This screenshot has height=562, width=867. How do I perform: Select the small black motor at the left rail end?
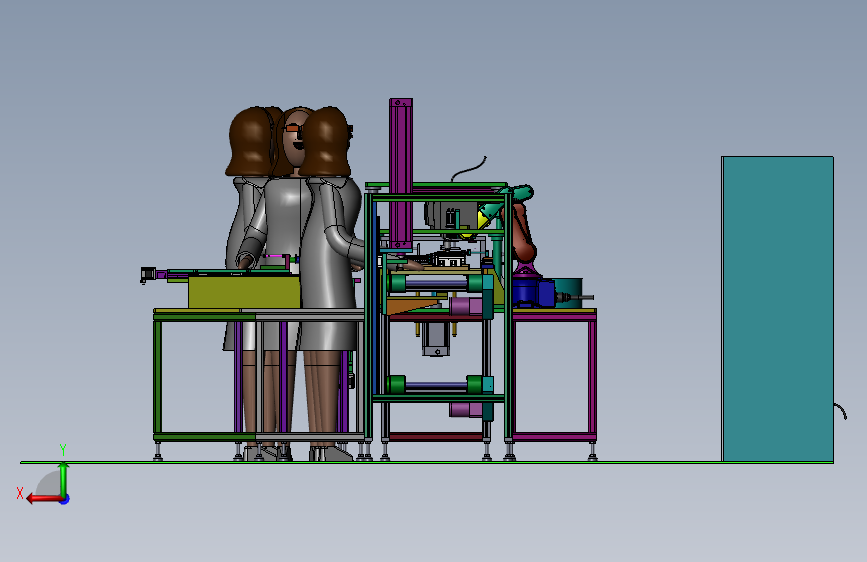click(x=148, y=274)
